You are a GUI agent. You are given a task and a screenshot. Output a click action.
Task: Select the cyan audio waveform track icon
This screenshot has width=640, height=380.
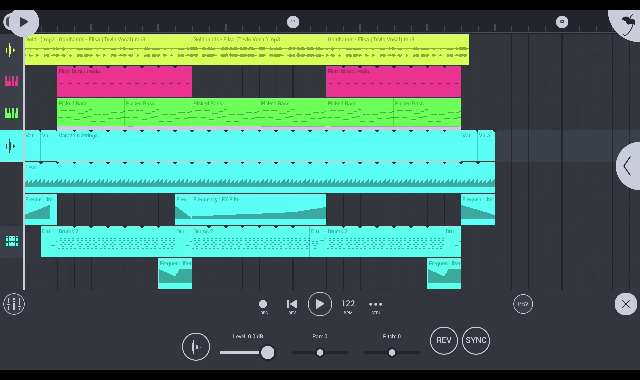[x=11, y=146]
